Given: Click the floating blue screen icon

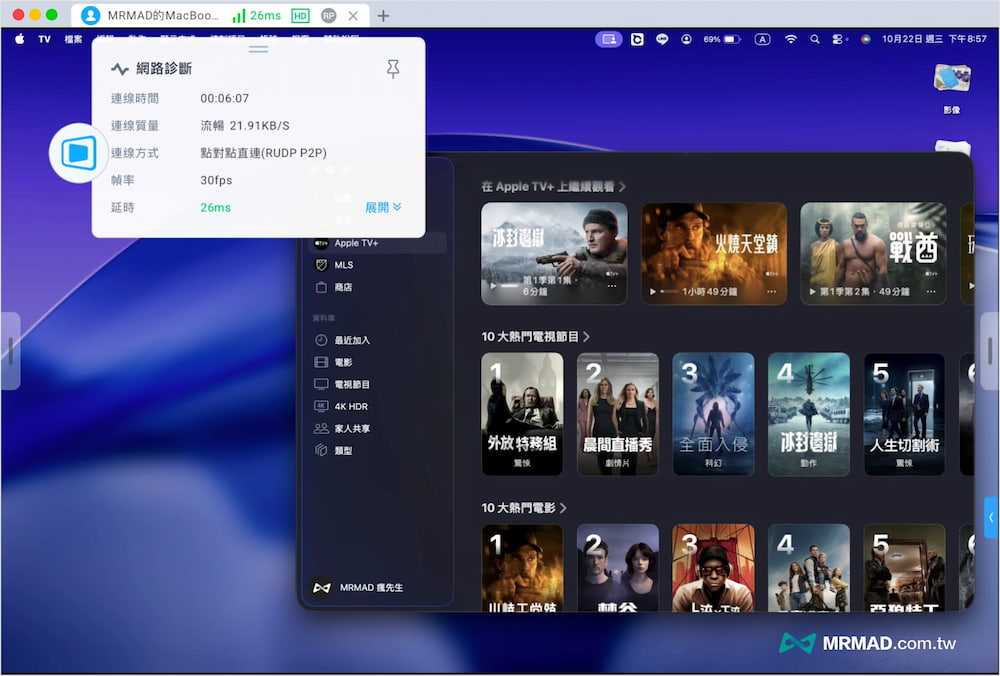Looking at the screenshot, I should (x=79, y=153).
